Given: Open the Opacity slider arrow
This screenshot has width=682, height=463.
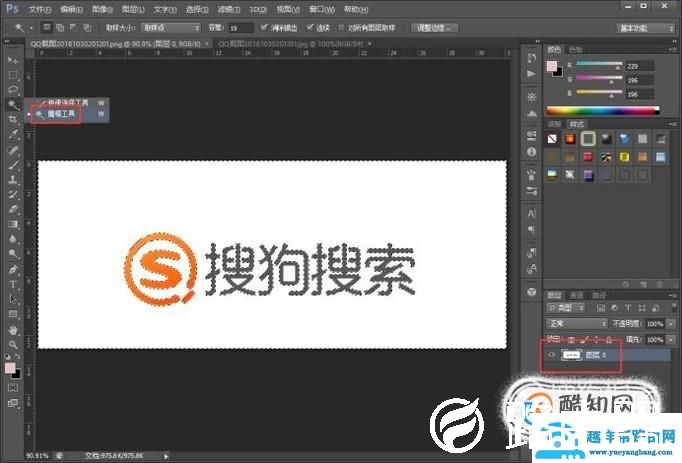Looking at the screenshot, I should pyautogui.click(x=671, y=324).
